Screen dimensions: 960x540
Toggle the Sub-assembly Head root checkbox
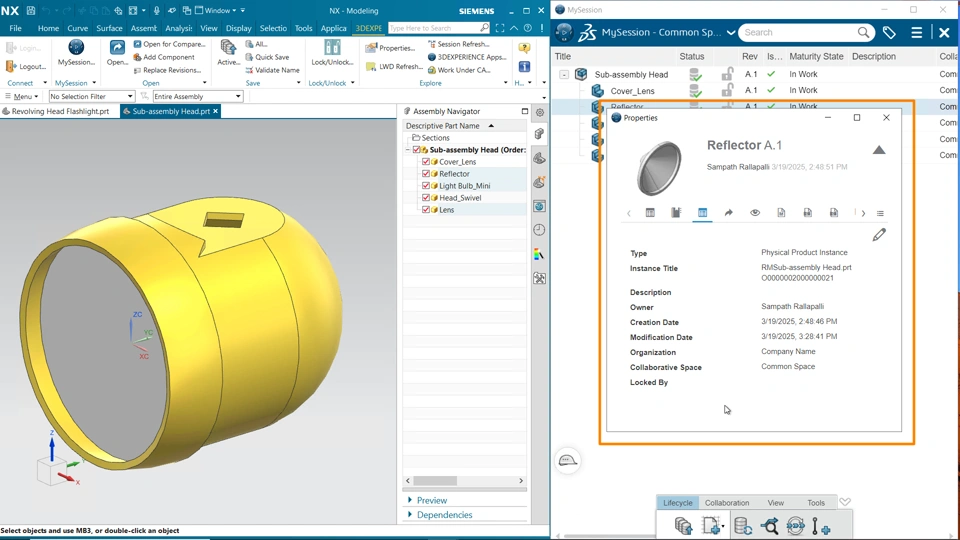(x=416, y=149)
